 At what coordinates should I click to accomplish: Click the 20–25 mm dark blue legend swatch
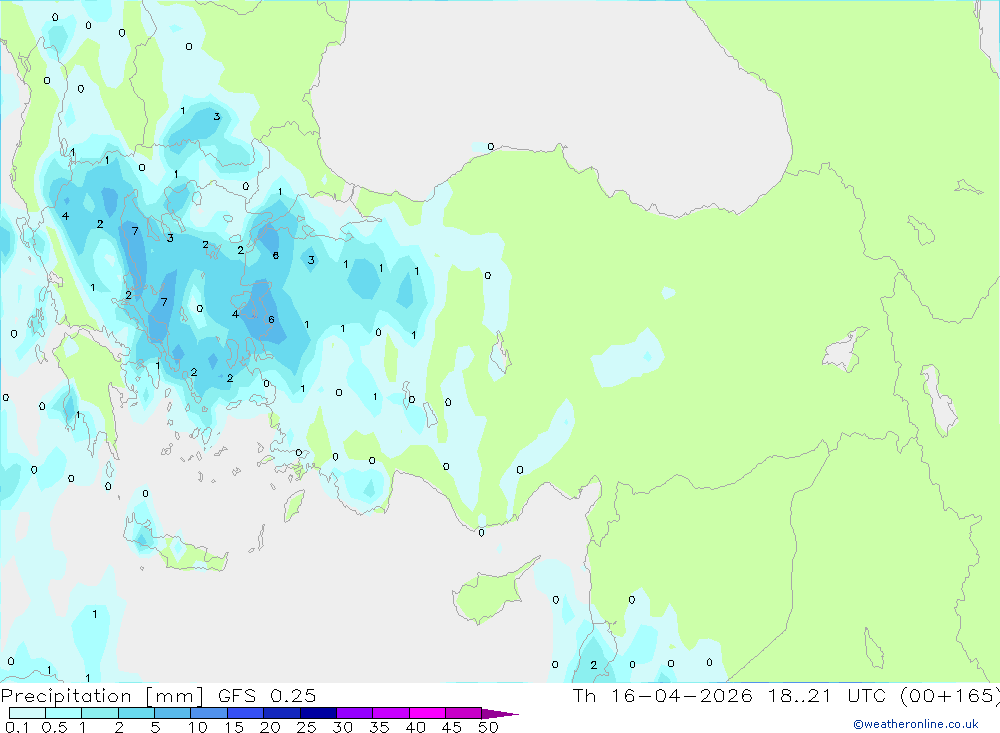pyautogui.click(x=281, y=713)
